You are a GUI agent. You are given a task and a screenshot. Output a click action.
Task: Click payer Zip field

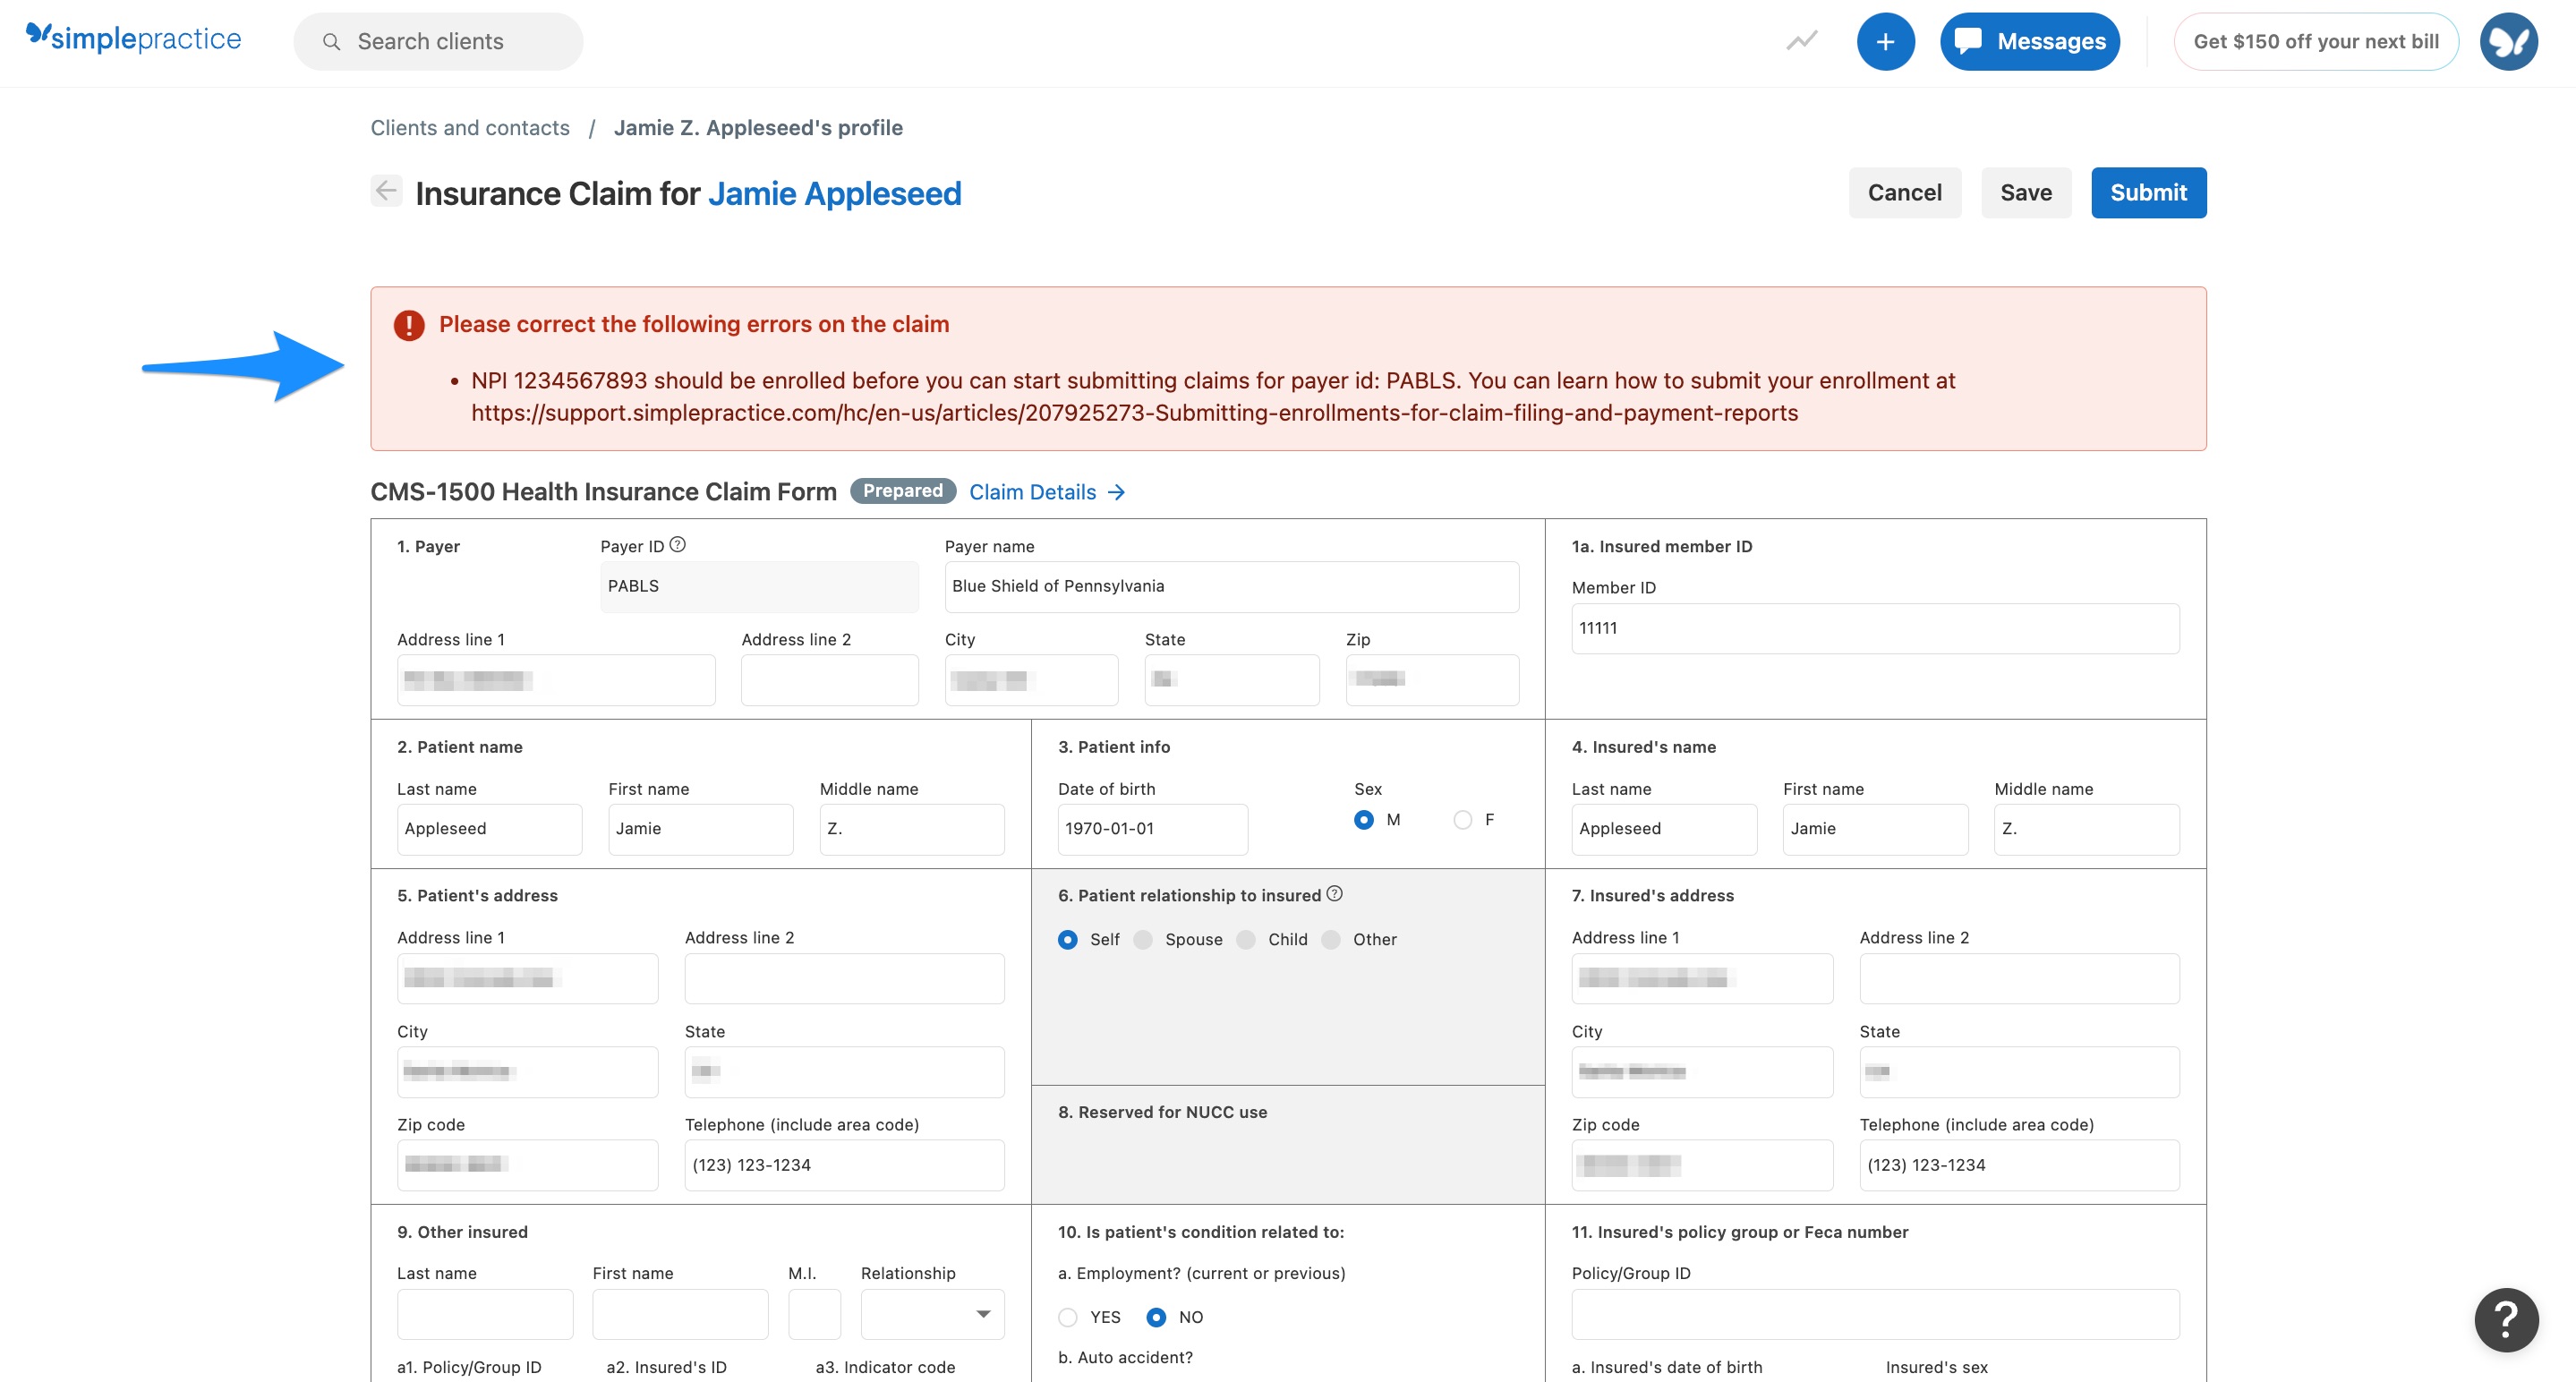1432,679
